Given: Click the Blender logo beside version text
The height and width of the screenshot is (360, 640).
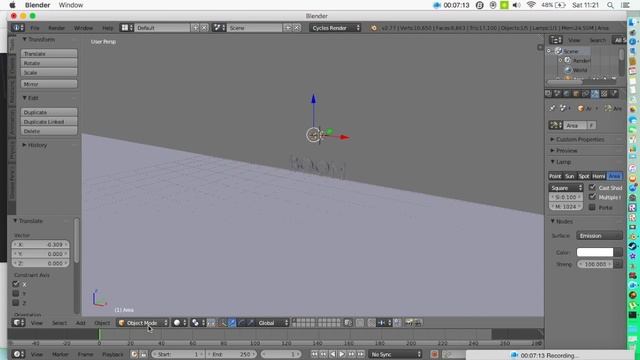Looking at the screenshot, I should point(373,28).
